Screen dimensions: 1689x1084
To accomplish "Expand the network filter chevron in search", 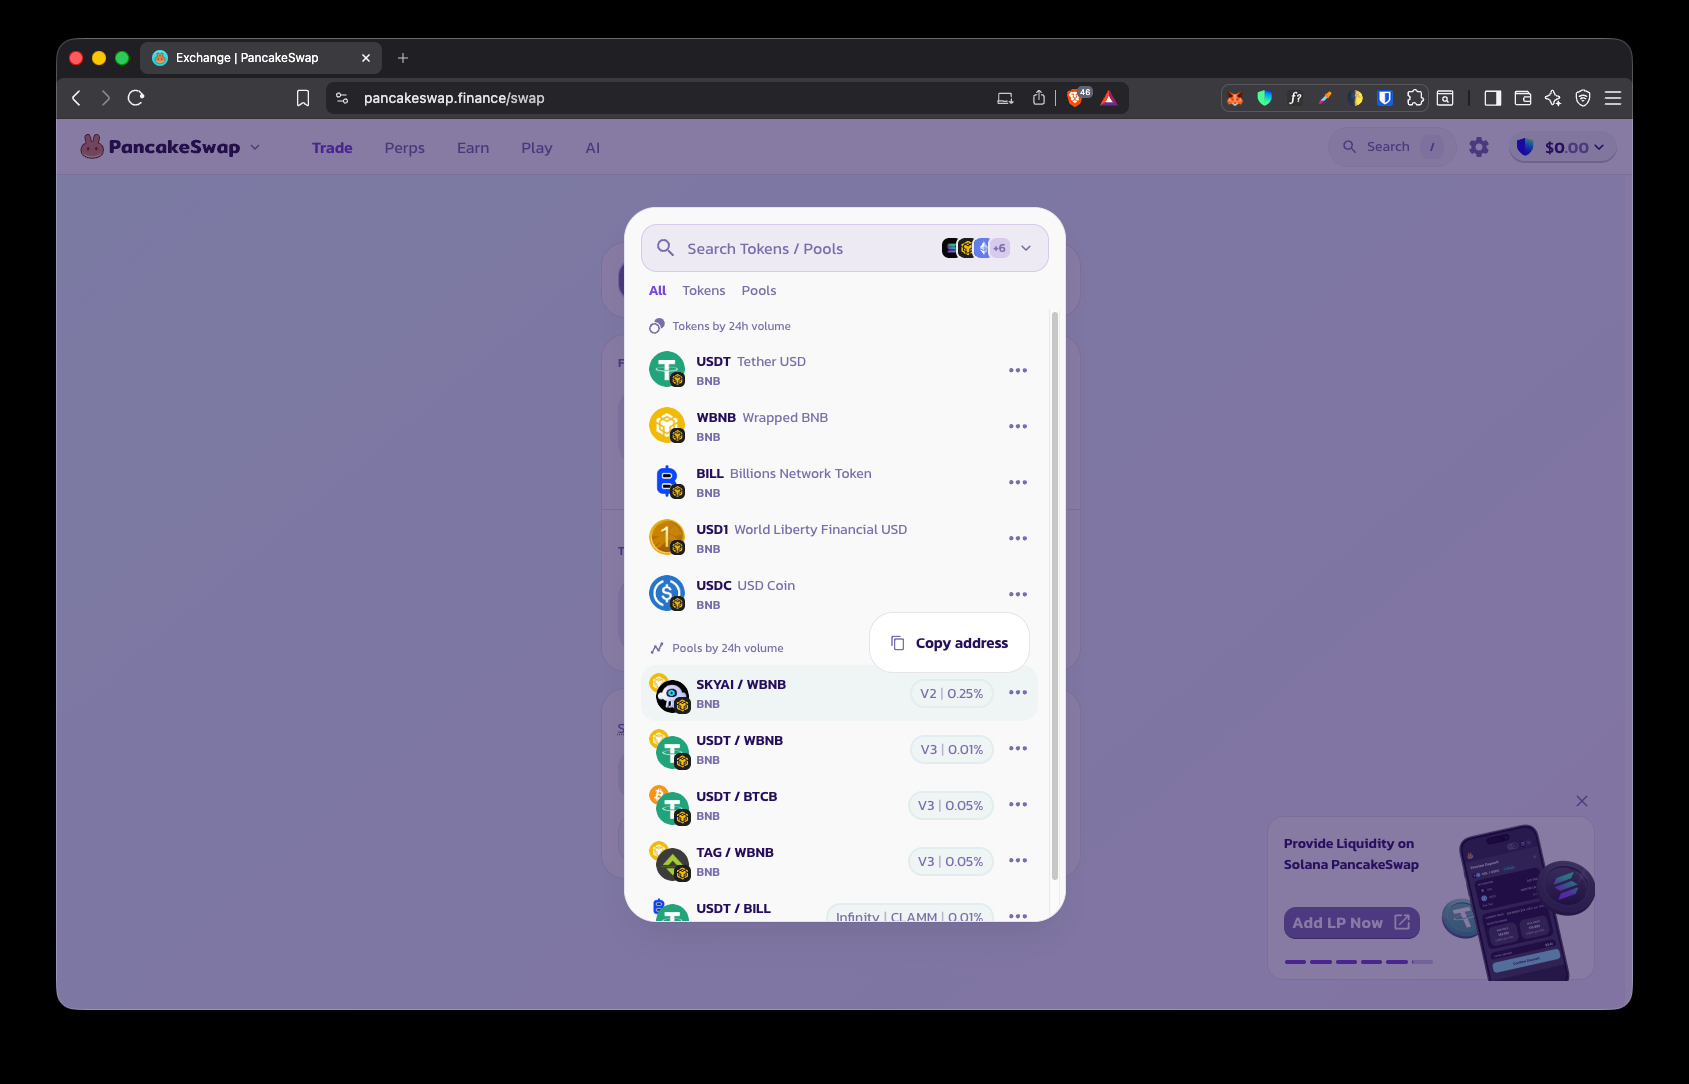I will [x=1026, y=248].
